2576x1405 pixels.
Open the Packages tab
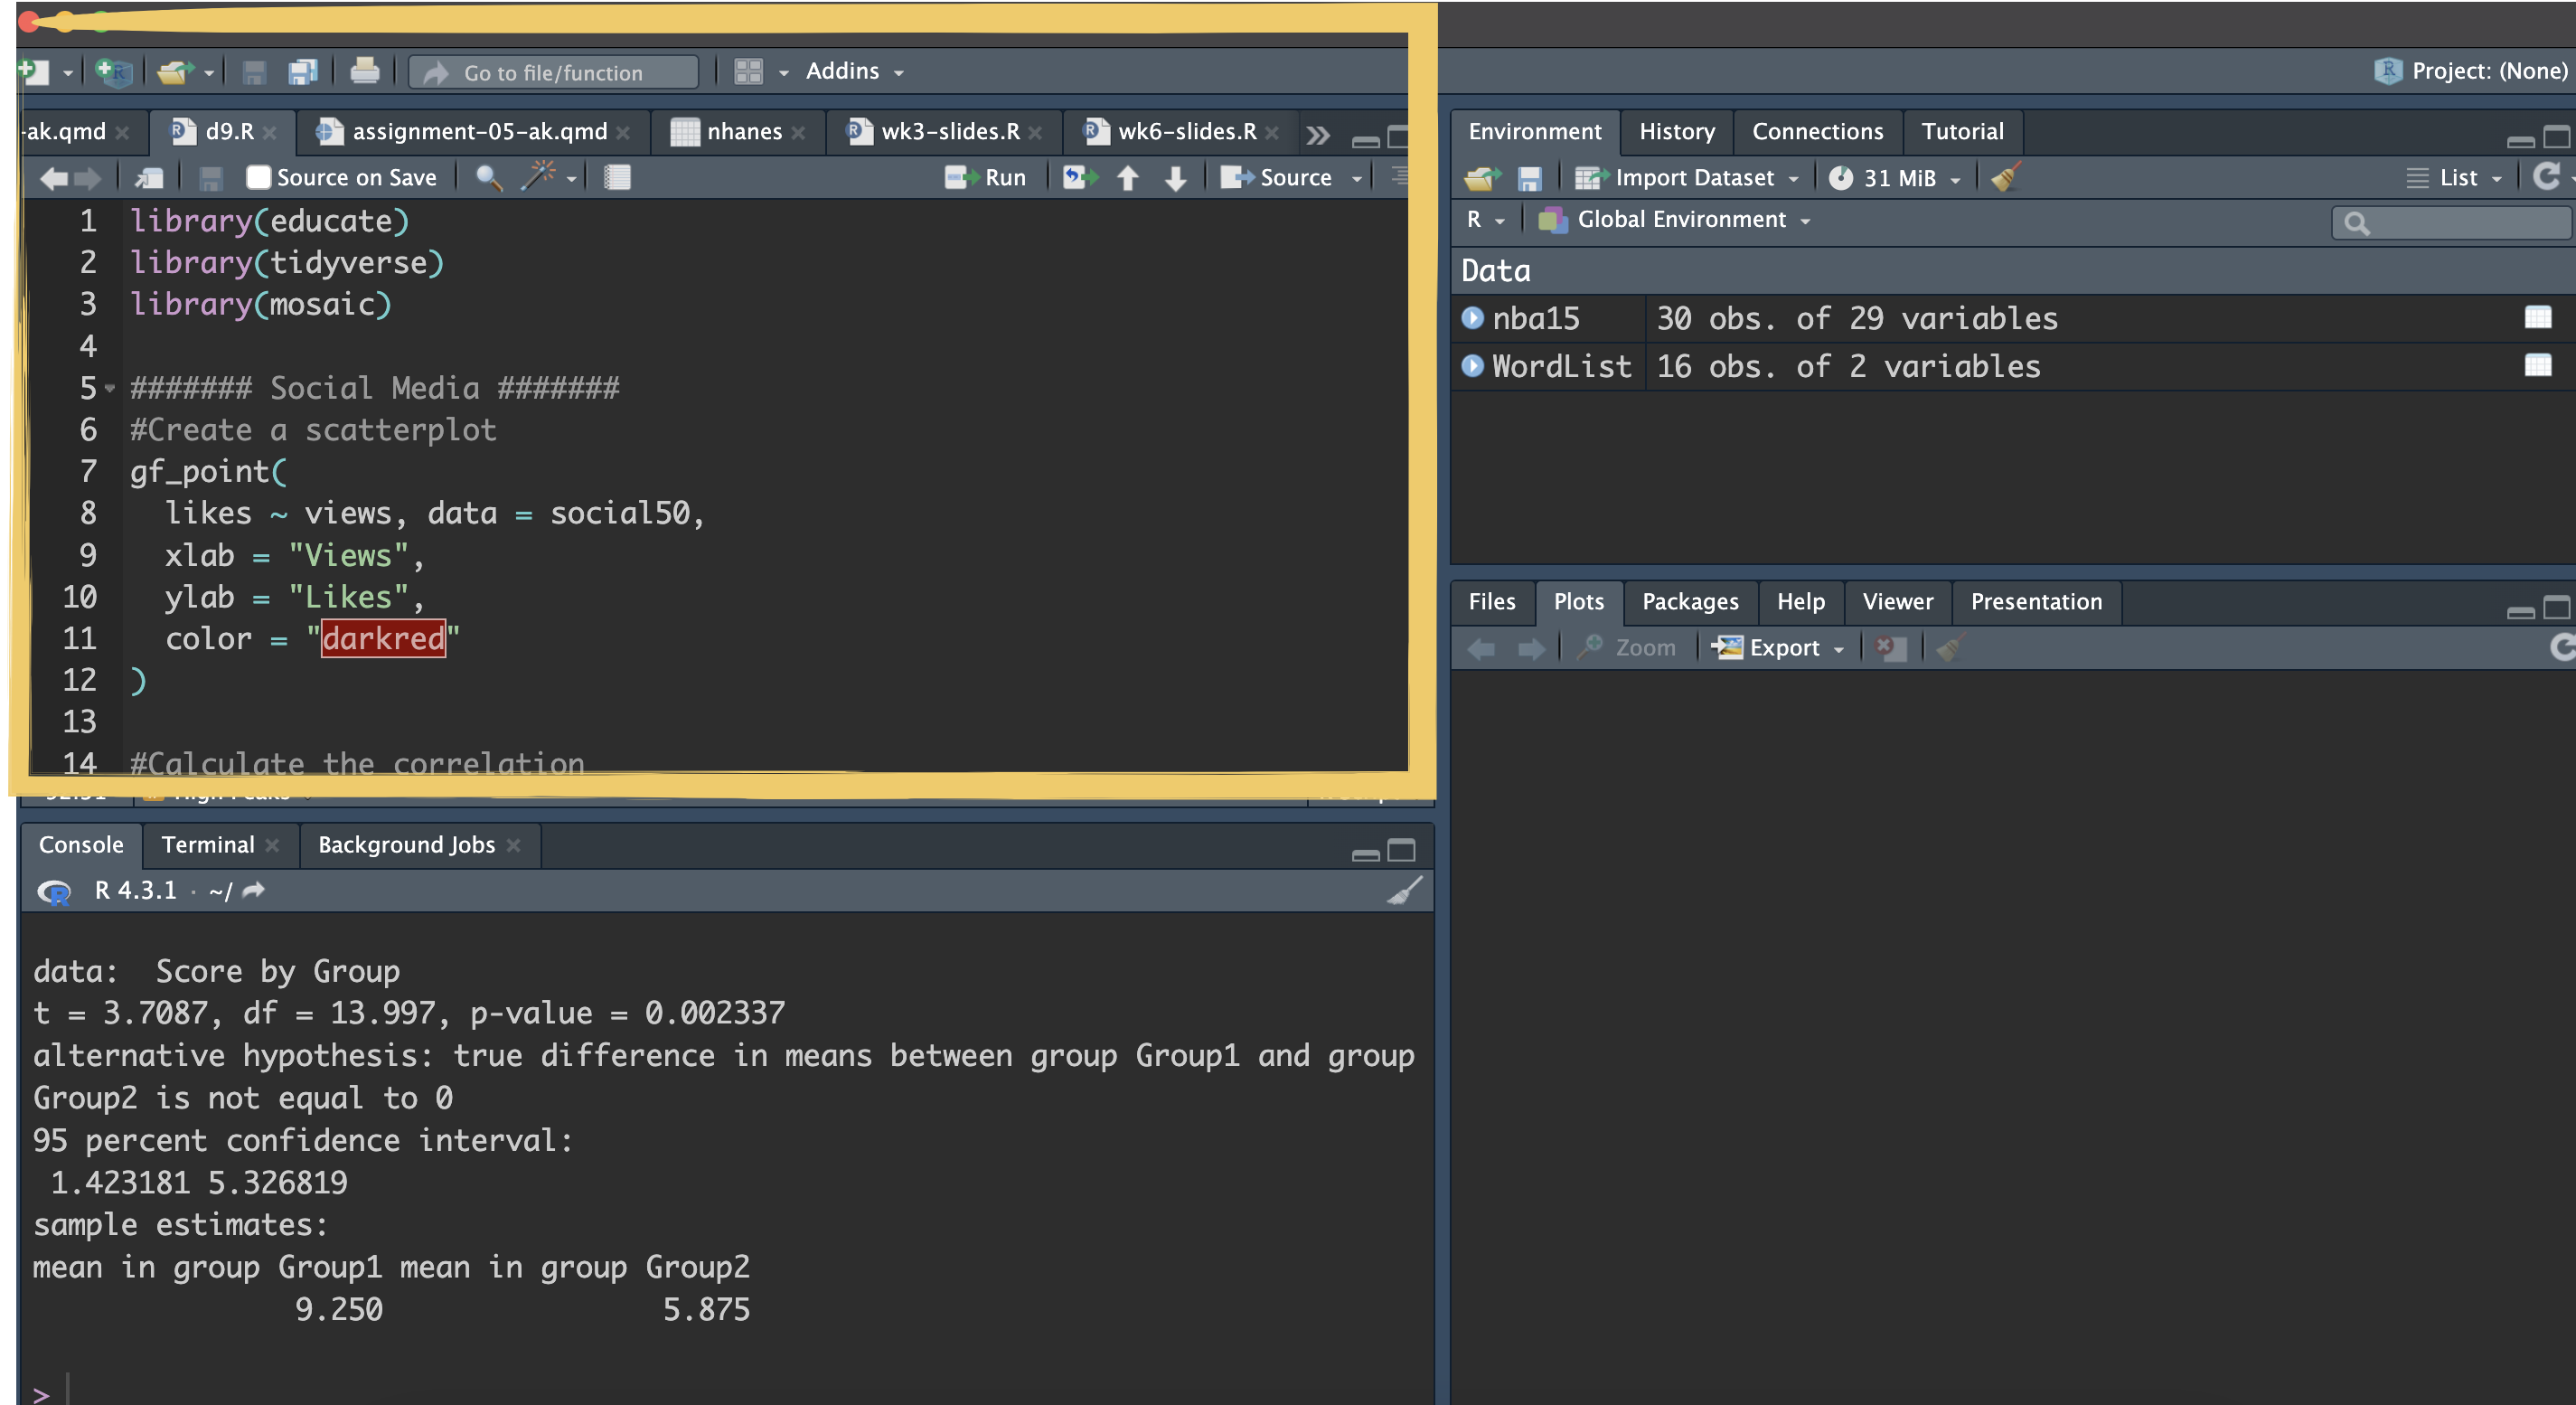point(1689,602)
